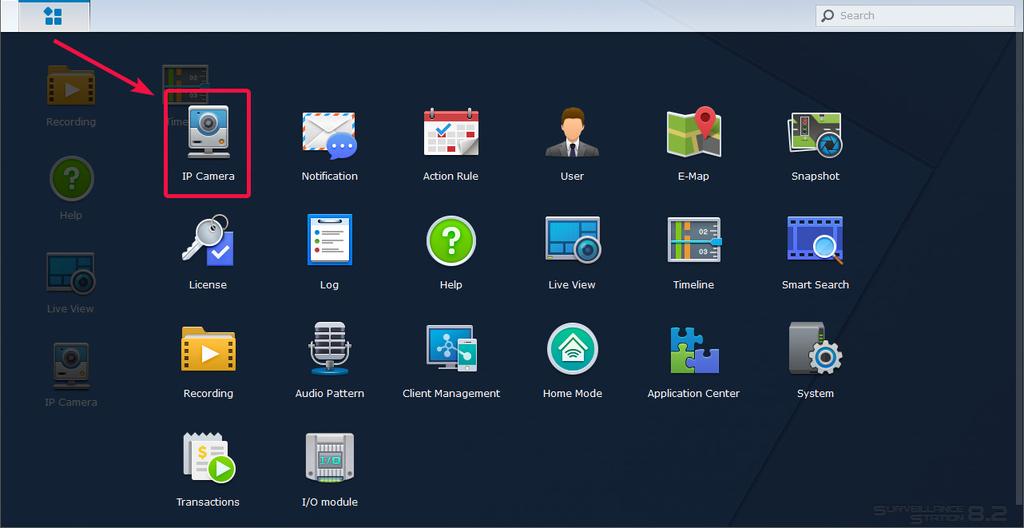
Task: Open the Application Center puzzle icon
Action: tap(694, 350)
